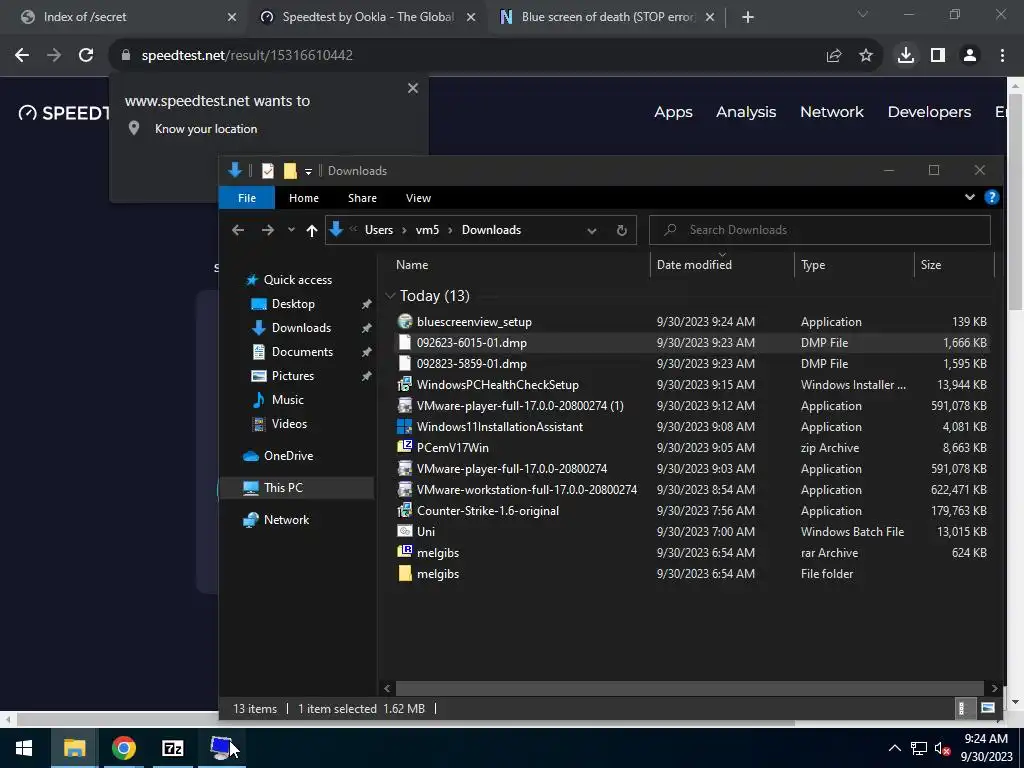This screenshot has width=1024, height=768.
Task: Switch to details view layout icon
Action: 961,708
